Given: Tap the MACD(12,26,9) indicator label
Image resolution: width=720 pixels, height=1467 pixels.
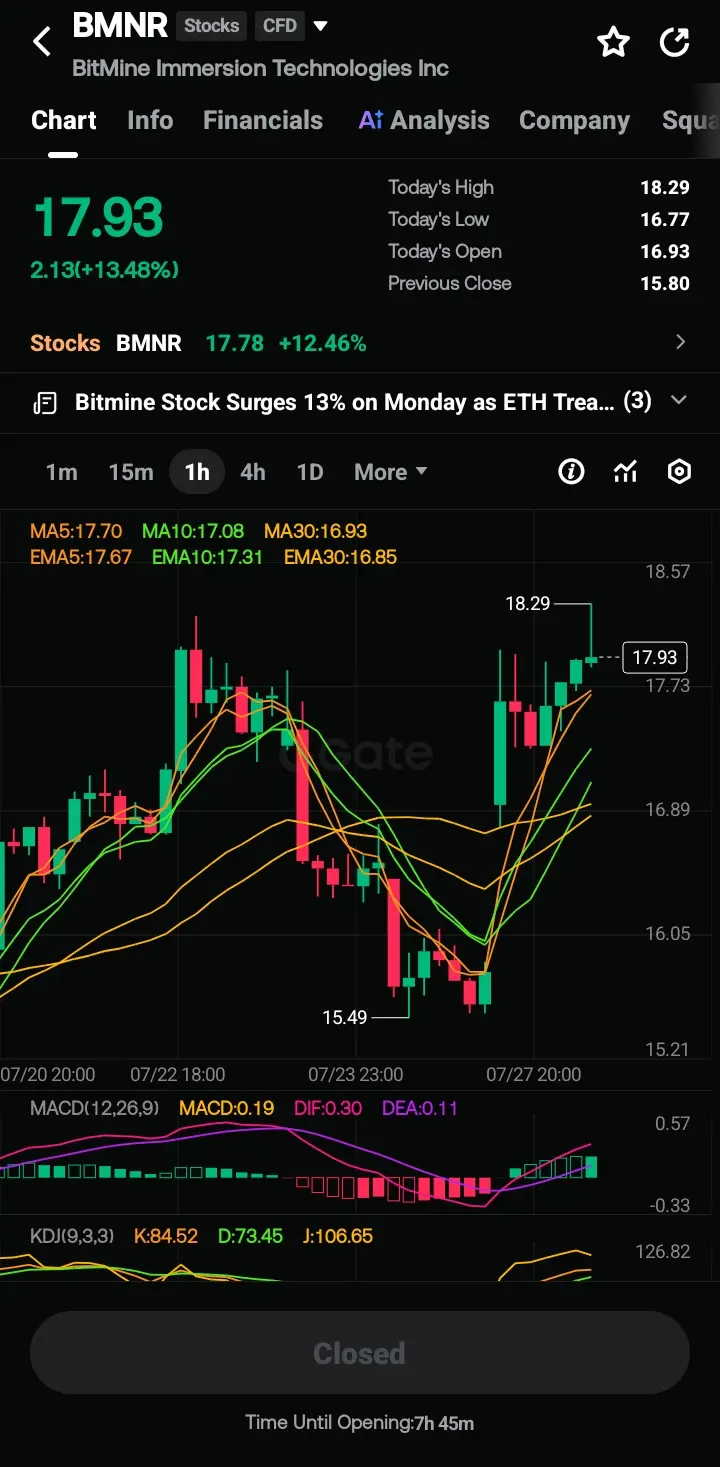Looking at the screenshot, I should [x=95, y=1108].
